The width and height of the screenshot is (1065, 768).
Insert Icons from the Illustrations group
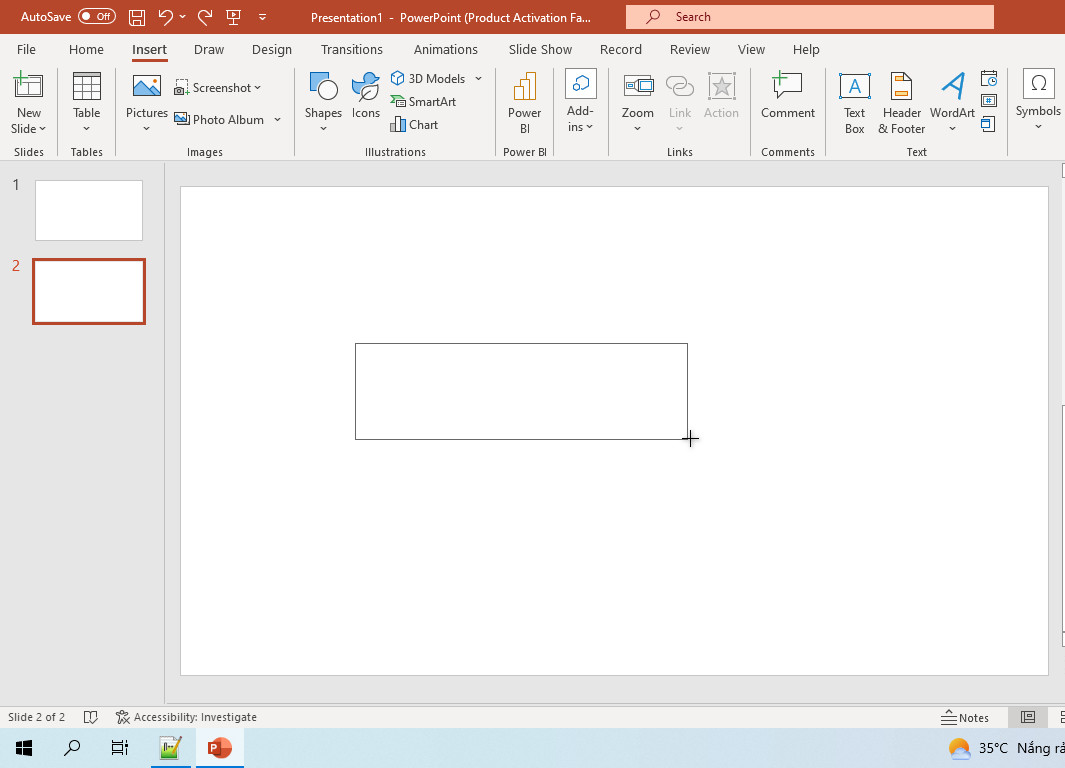(365, 96)
